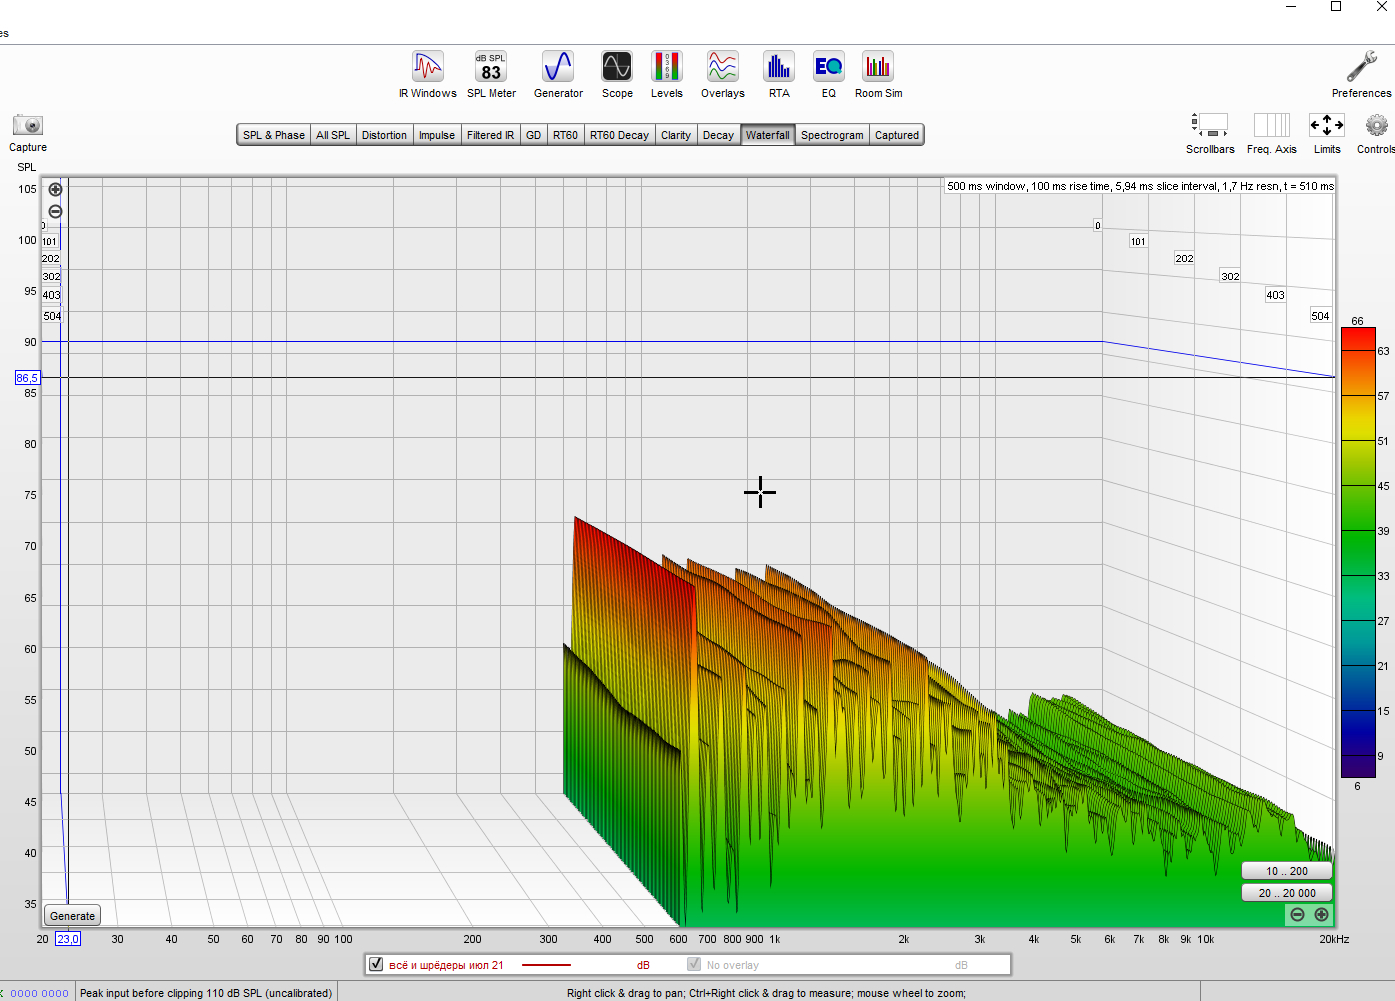The height and width of the screenshot is (1001, 1395).
Task: Open the graph Limits panel
Action: coord(1327,125)
